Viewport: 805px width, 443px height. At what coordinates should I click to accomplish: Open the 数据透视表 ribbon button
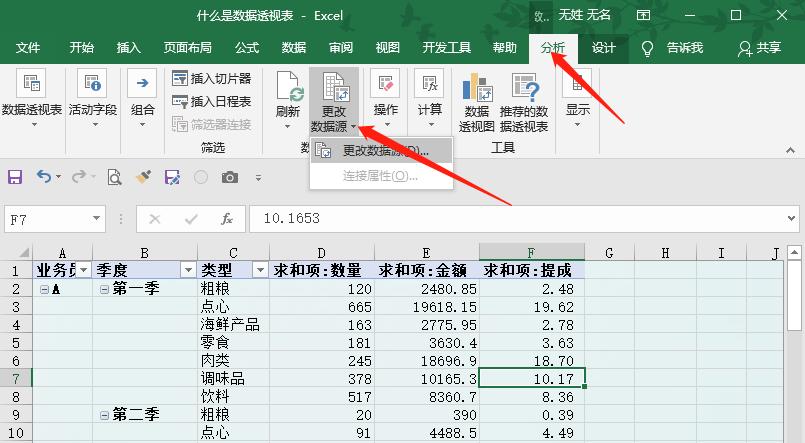point(31,98)
